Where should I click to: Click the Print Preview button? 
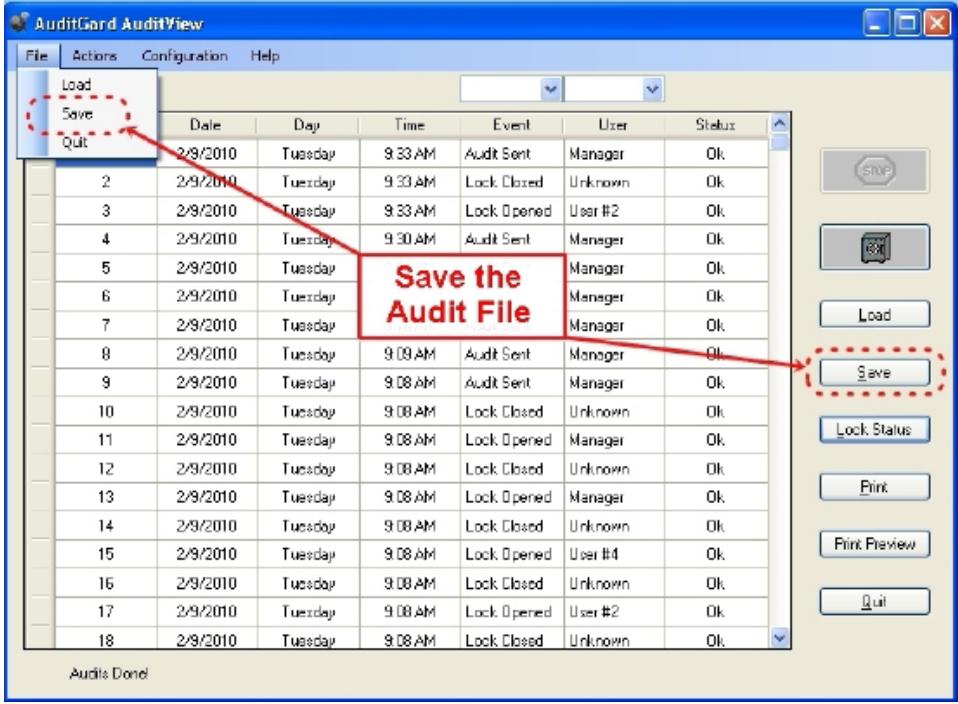(x=874, y=544)
